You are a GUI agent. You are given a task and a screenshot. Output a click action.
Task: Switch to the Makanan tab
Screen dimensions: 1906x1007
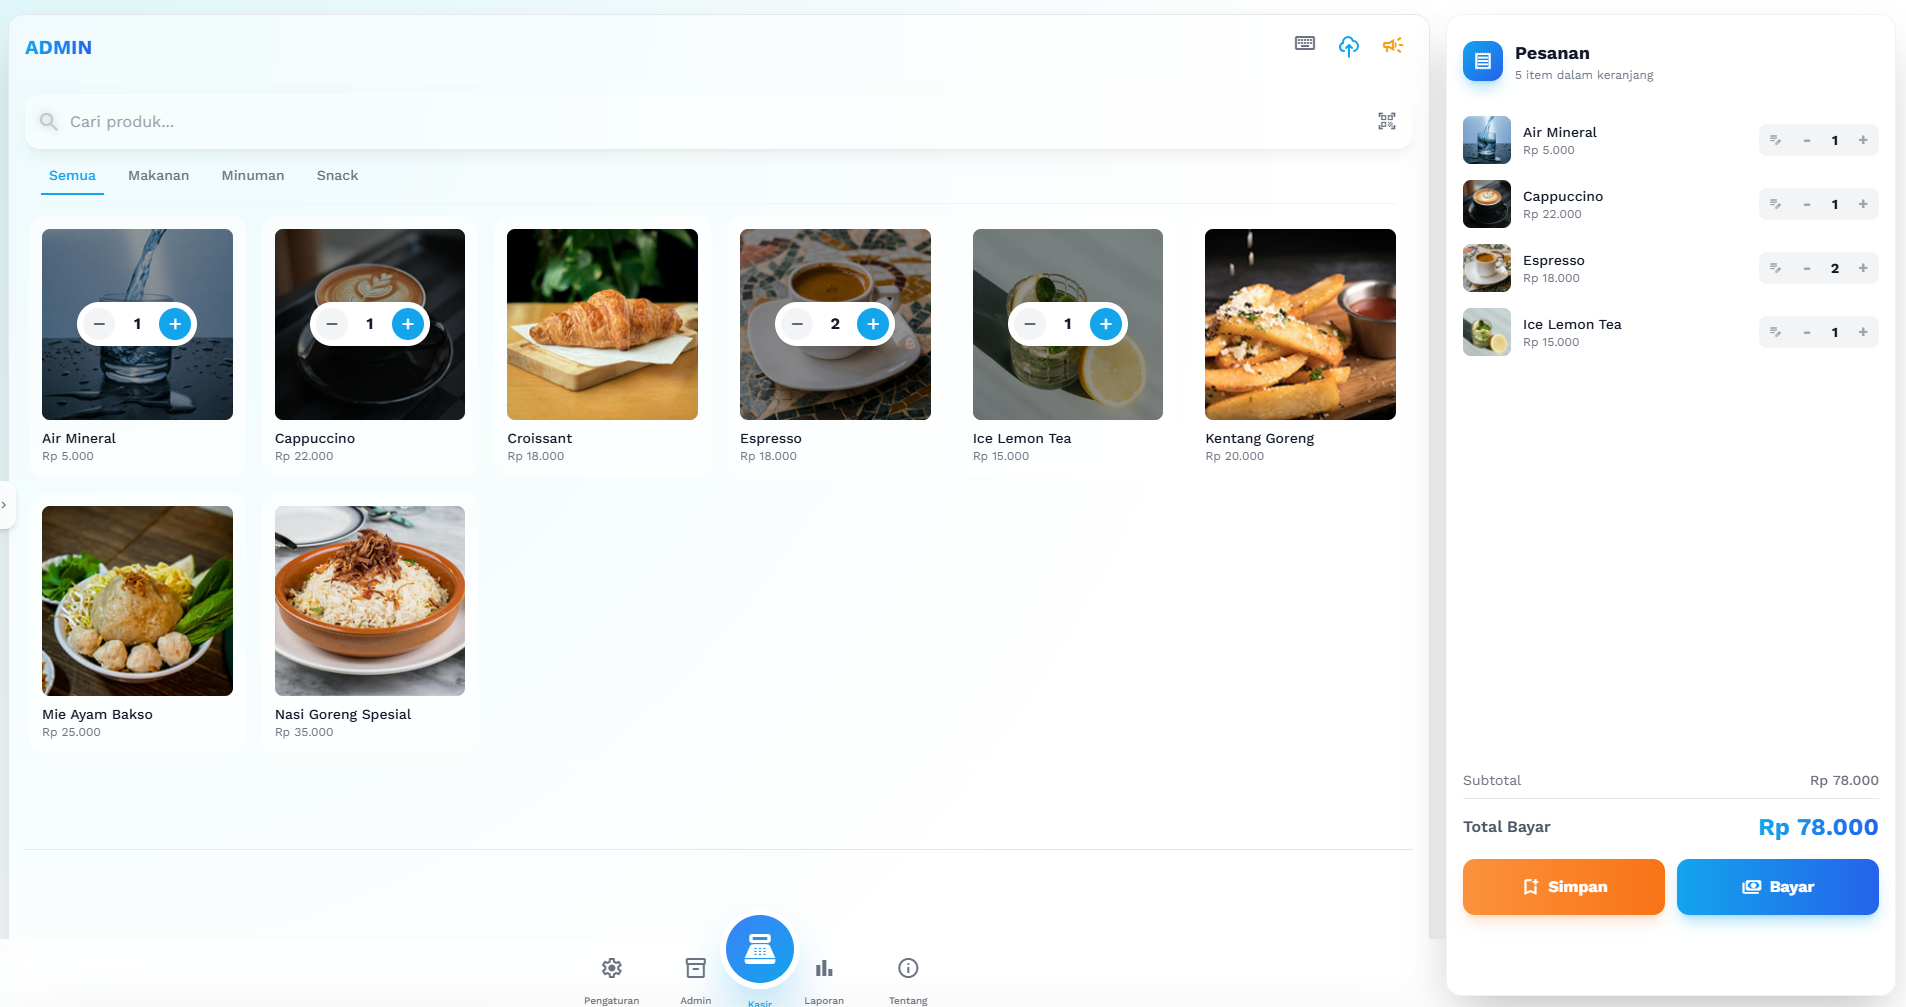[158, 175]
